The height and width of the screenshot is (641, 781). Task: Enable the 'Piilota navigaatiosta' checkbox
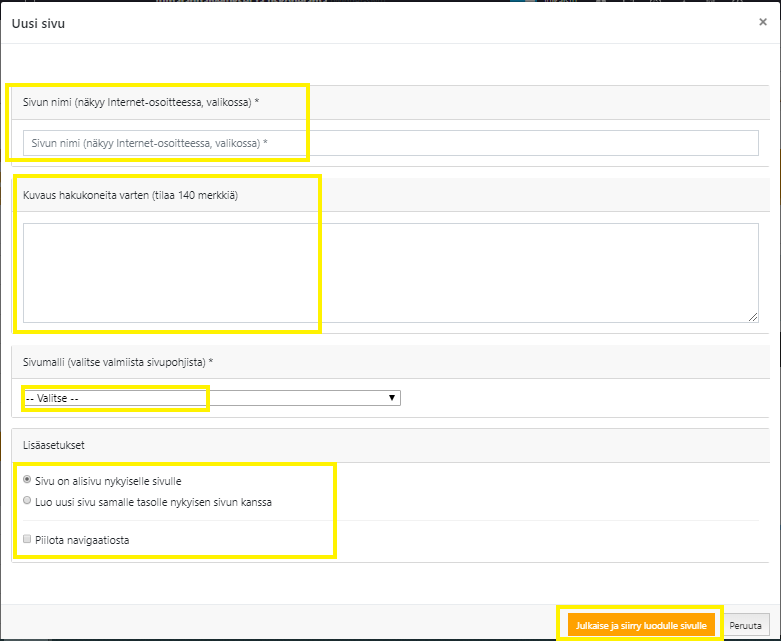click(27, 539)
